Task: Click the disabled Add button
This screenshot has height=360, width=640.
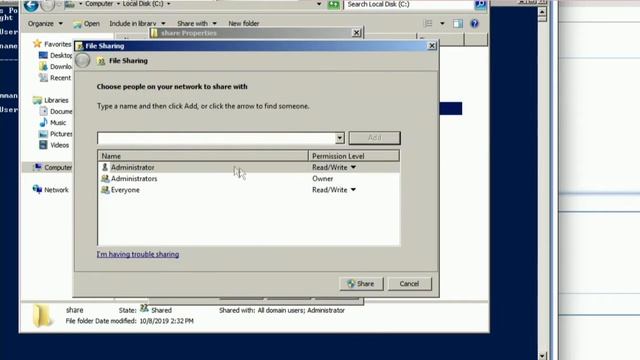Action: 374,138
